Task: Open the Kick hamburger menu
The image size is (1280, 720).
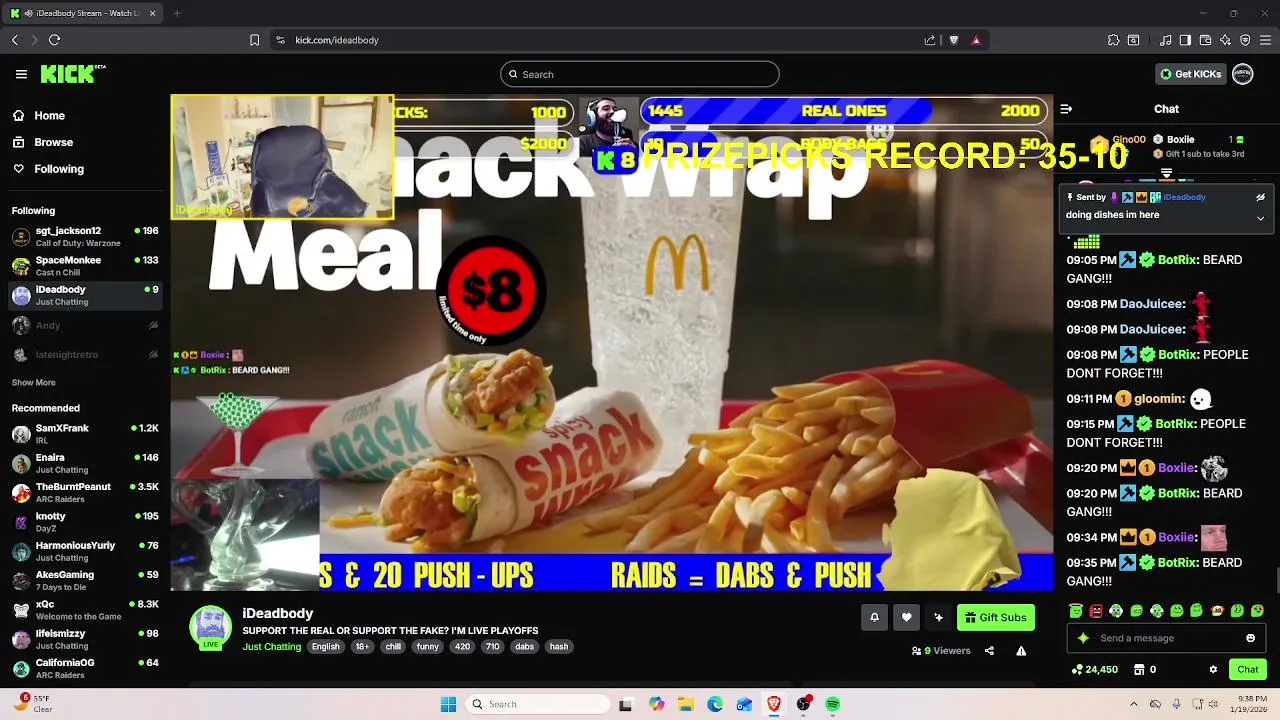Action: tap(21, 74)
